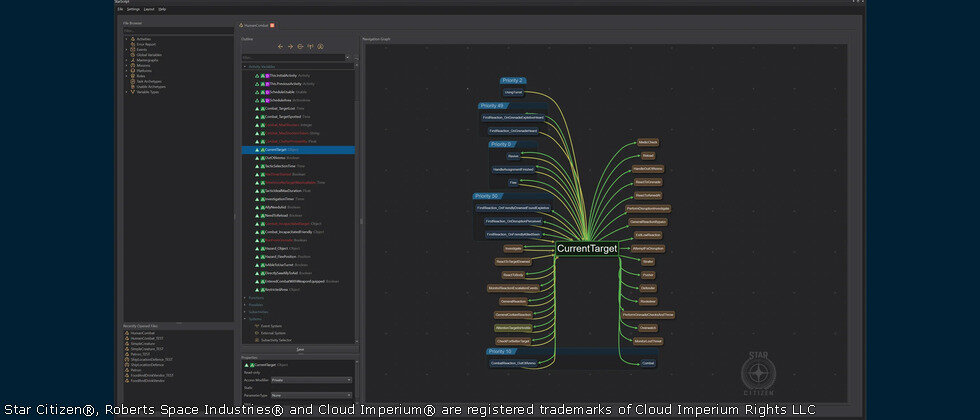Click the Usable Archetypes icon in File Browser
This screenshot has height=420, width=980.
click(x=132, y=86)
